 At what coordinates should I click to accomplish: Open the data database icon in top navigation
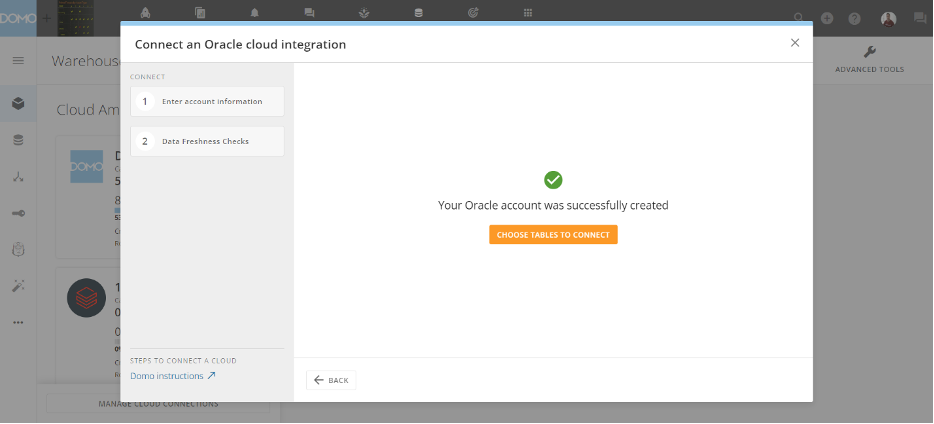click(x=419, y=13)
